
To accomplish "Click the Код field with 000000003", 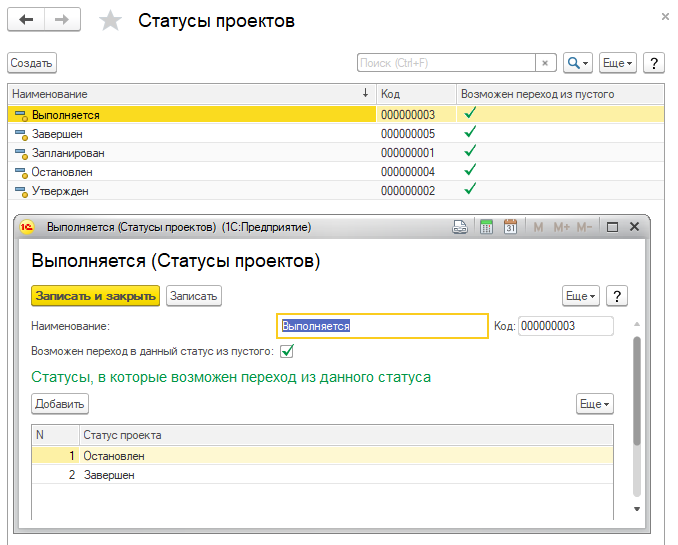I will 566,326.
